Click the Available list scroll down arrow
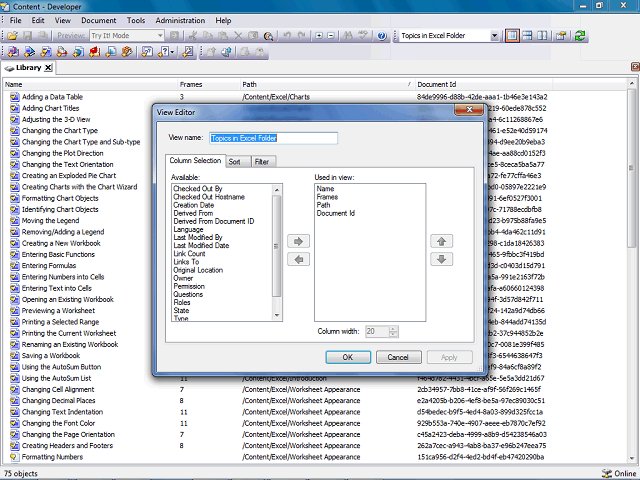 point(277,315)
